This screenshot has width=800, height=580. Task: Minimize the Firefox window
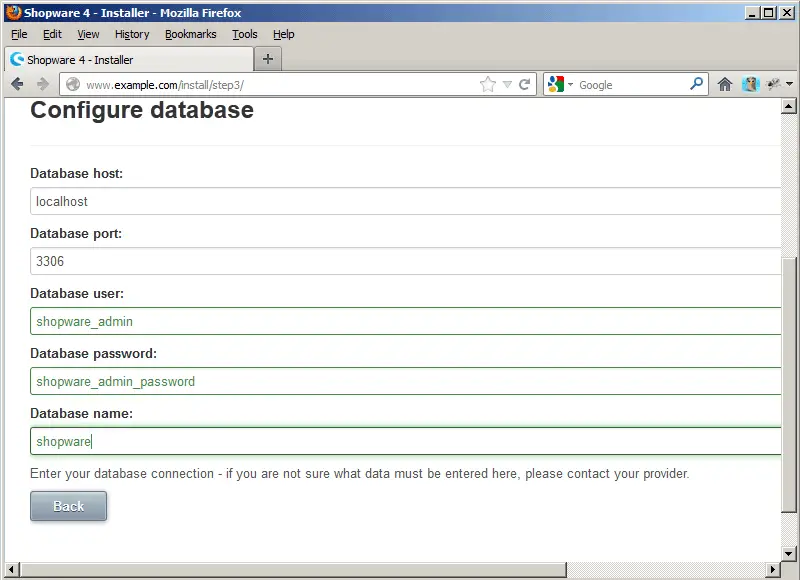(751, 13)
